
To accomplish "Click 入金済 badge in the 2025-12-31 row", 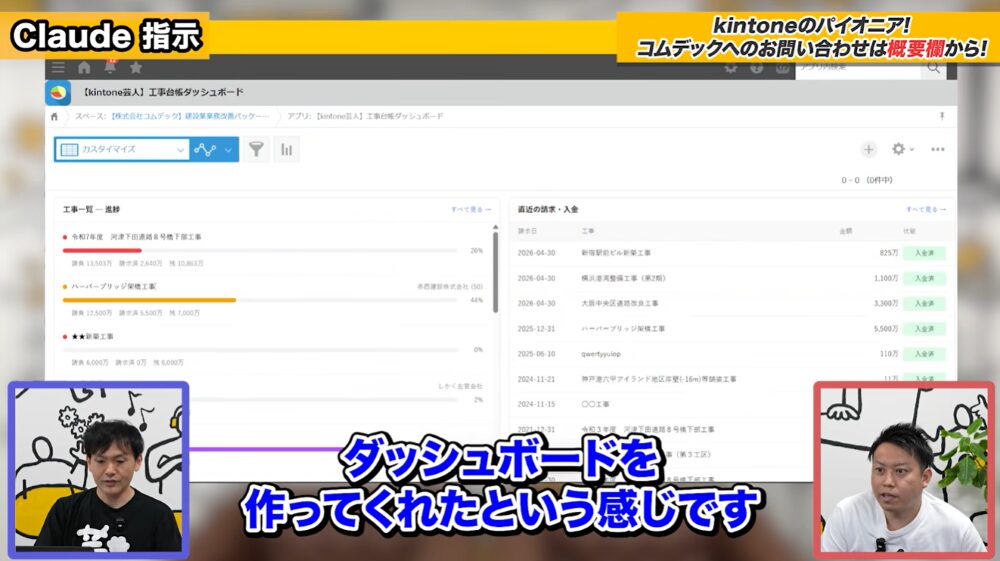I will [924, 329].
